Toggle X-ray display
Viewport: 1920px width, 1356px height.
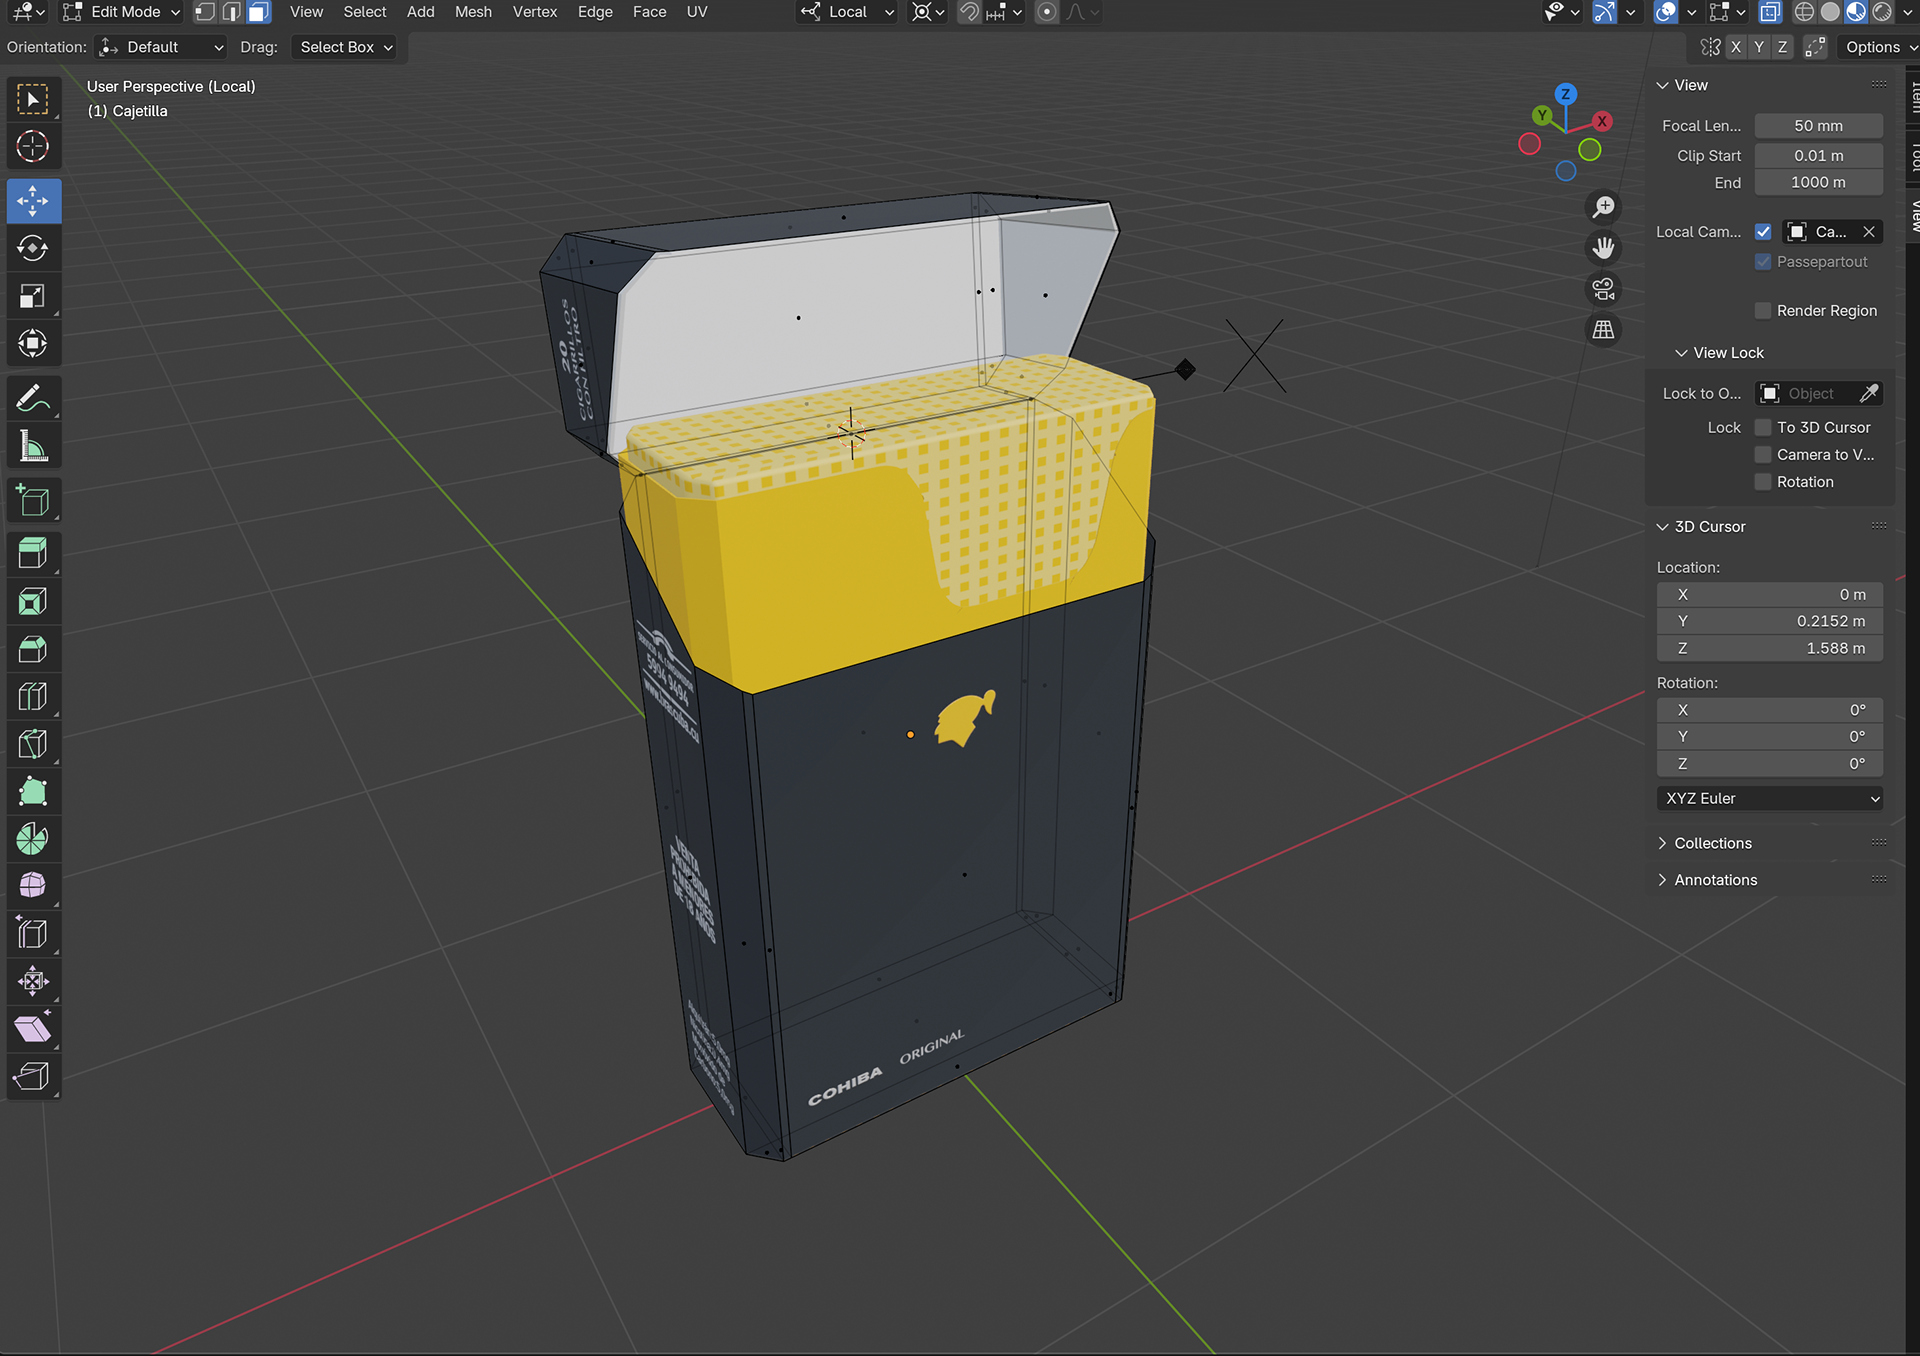click(x=1770, y=12)
